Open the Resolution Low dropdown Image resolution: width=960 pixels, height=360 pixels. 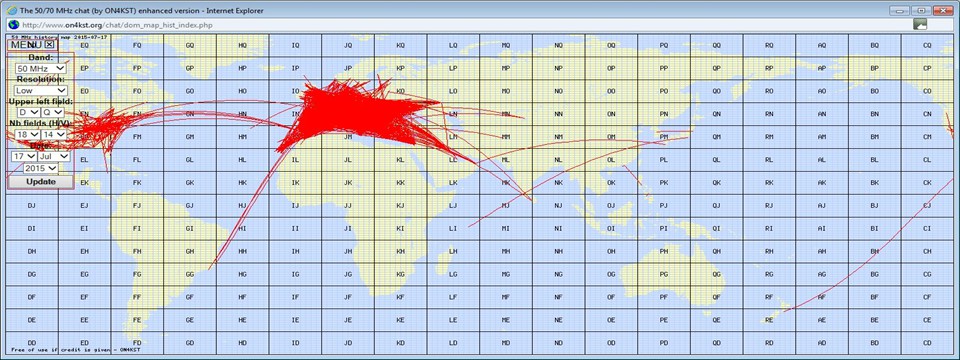(41, 90)
